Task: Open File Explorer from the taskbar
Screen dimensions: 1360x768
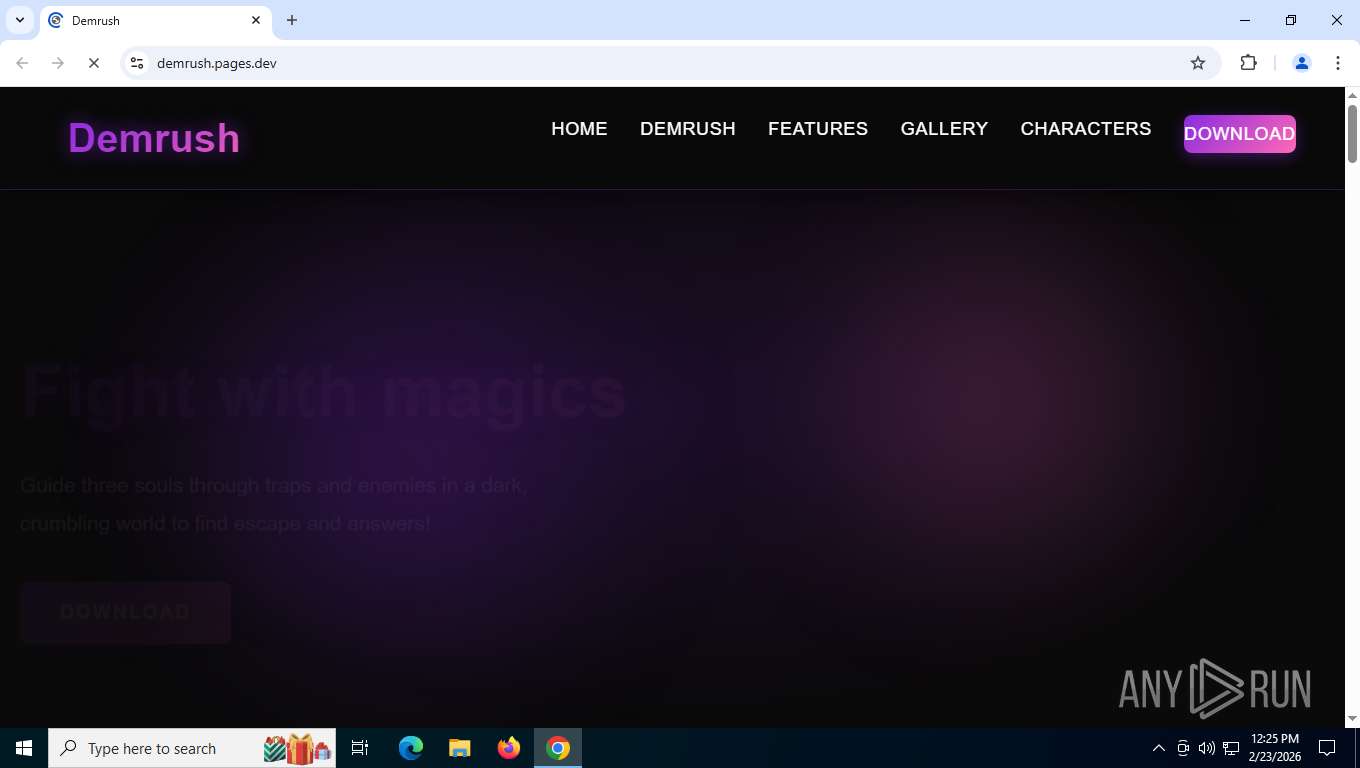Action: click(x=460, y=748)
